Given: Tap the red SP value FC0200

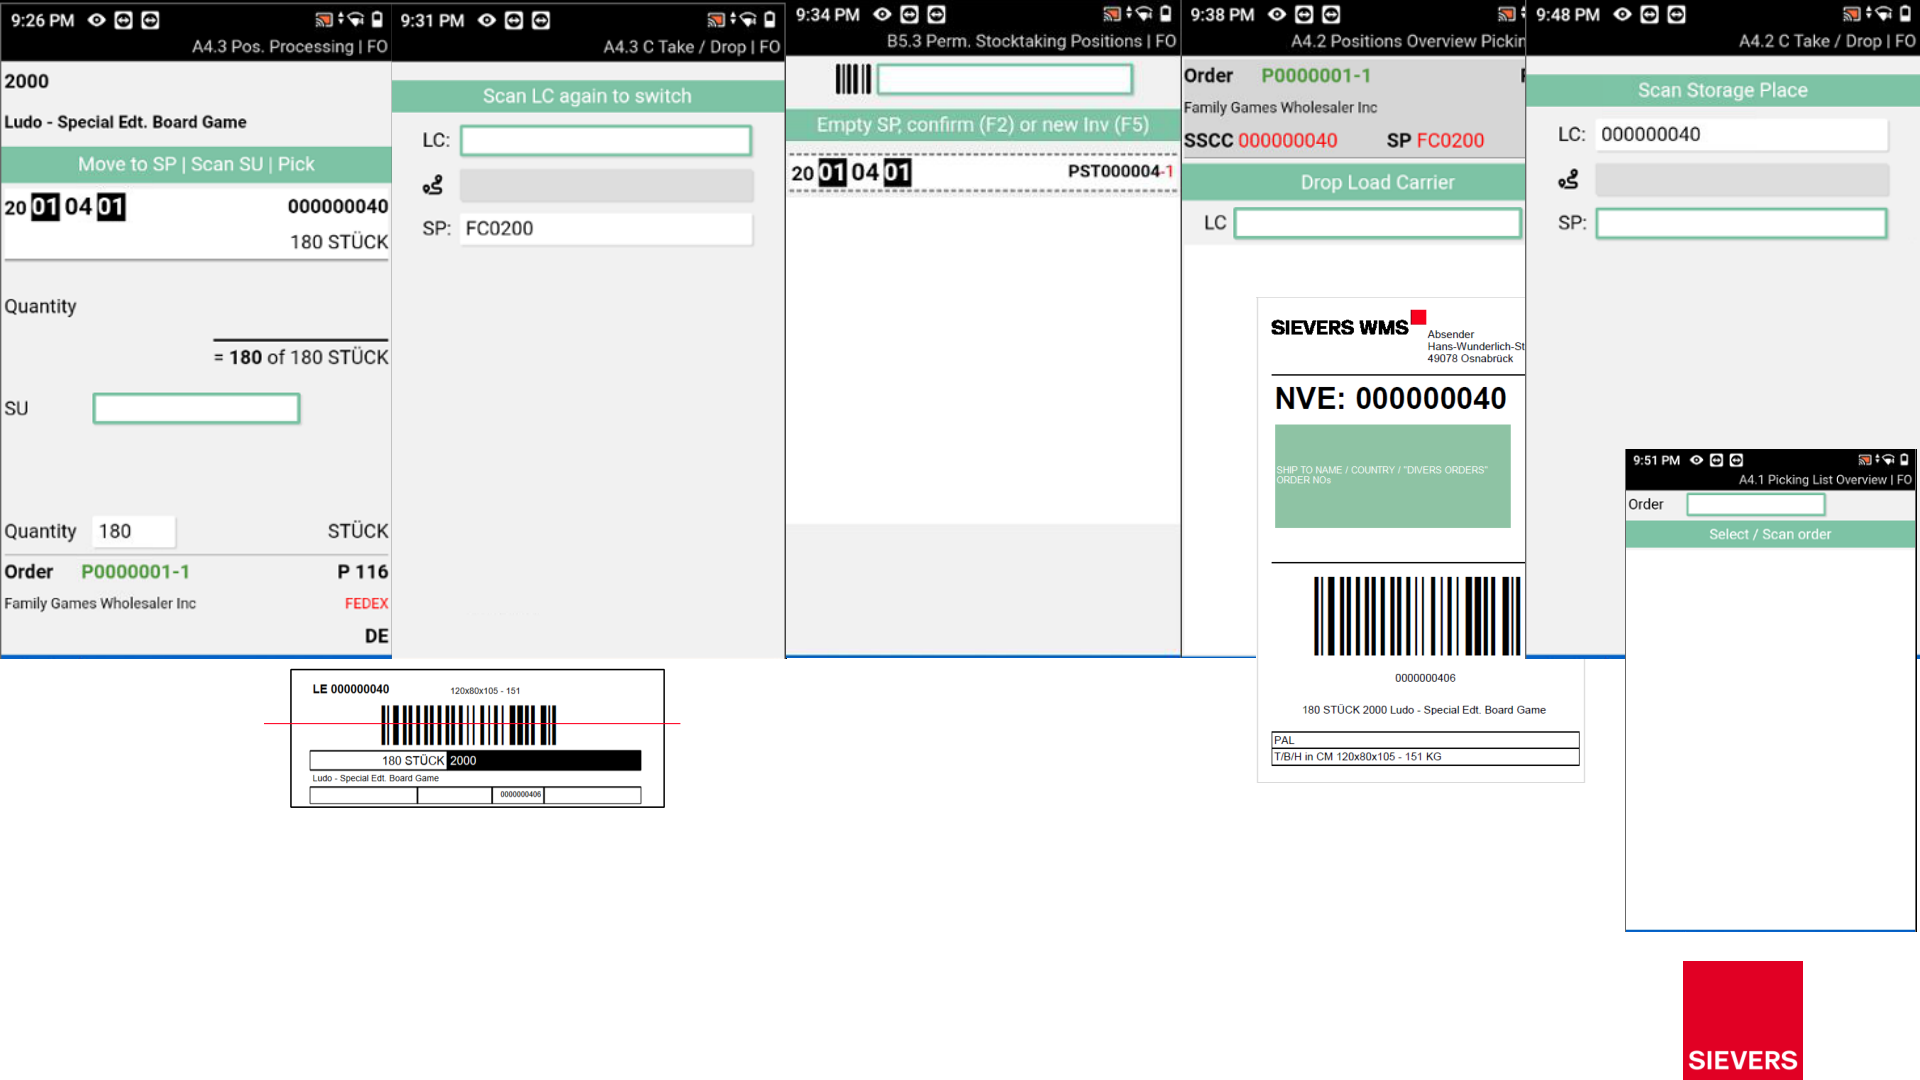Looking at the screenshot, I should pyautogui.click(x=1451, y=141).
